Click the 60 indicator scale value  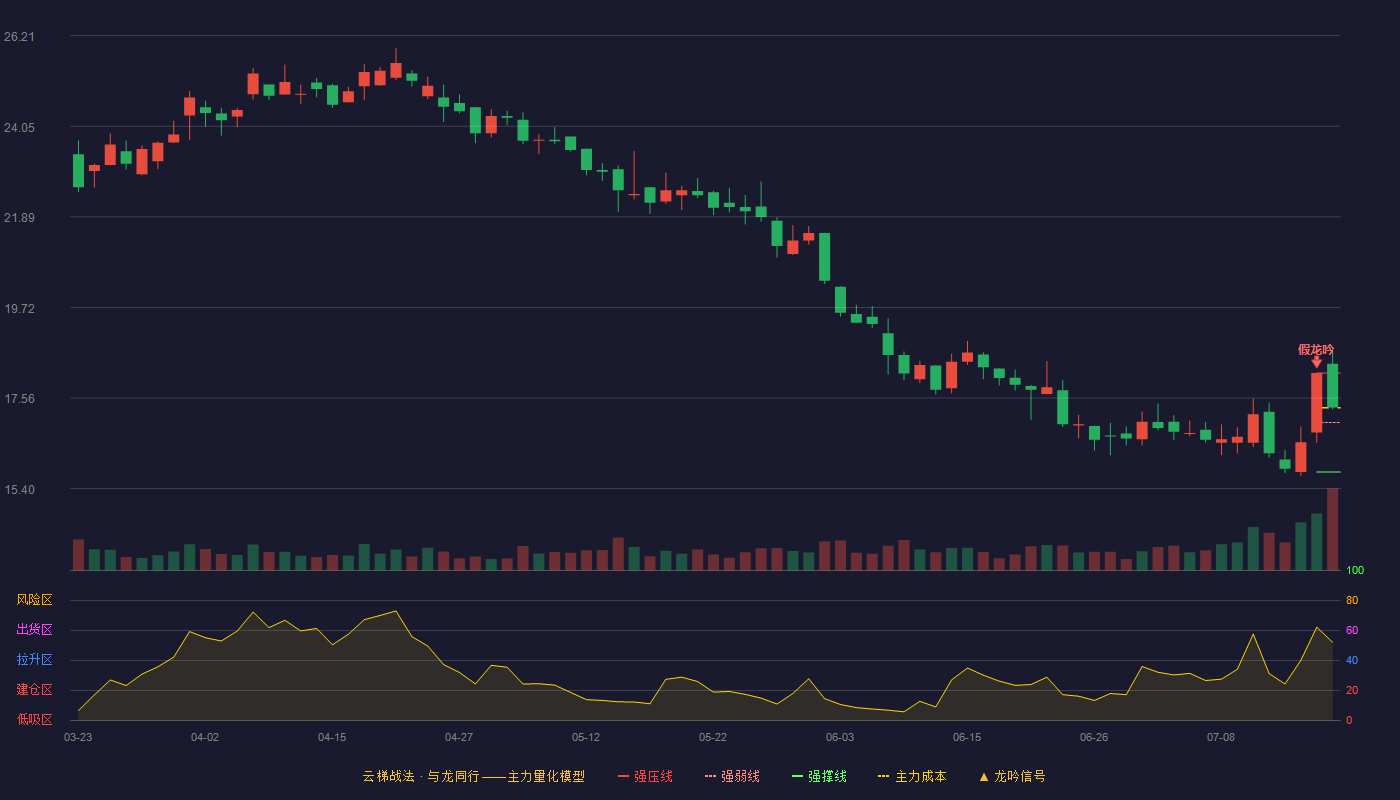point(1352,630)
